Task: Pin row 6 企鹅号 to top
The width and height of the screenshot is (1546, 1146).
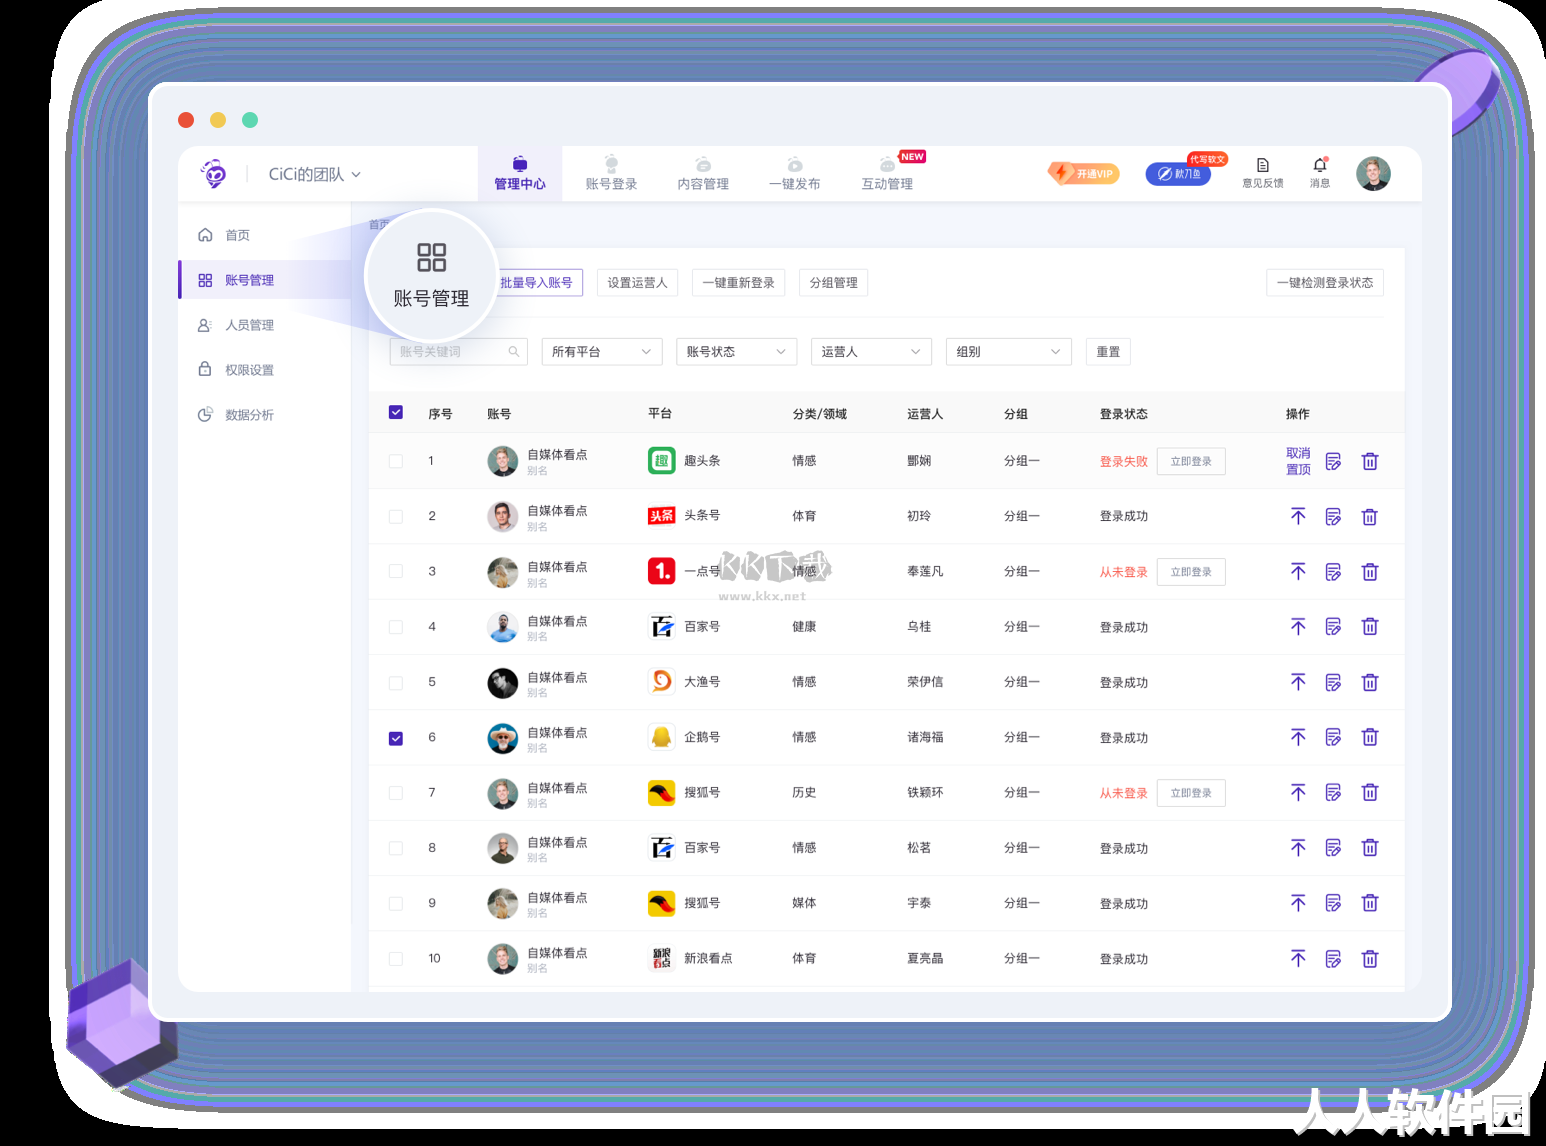Action: 1298,737
